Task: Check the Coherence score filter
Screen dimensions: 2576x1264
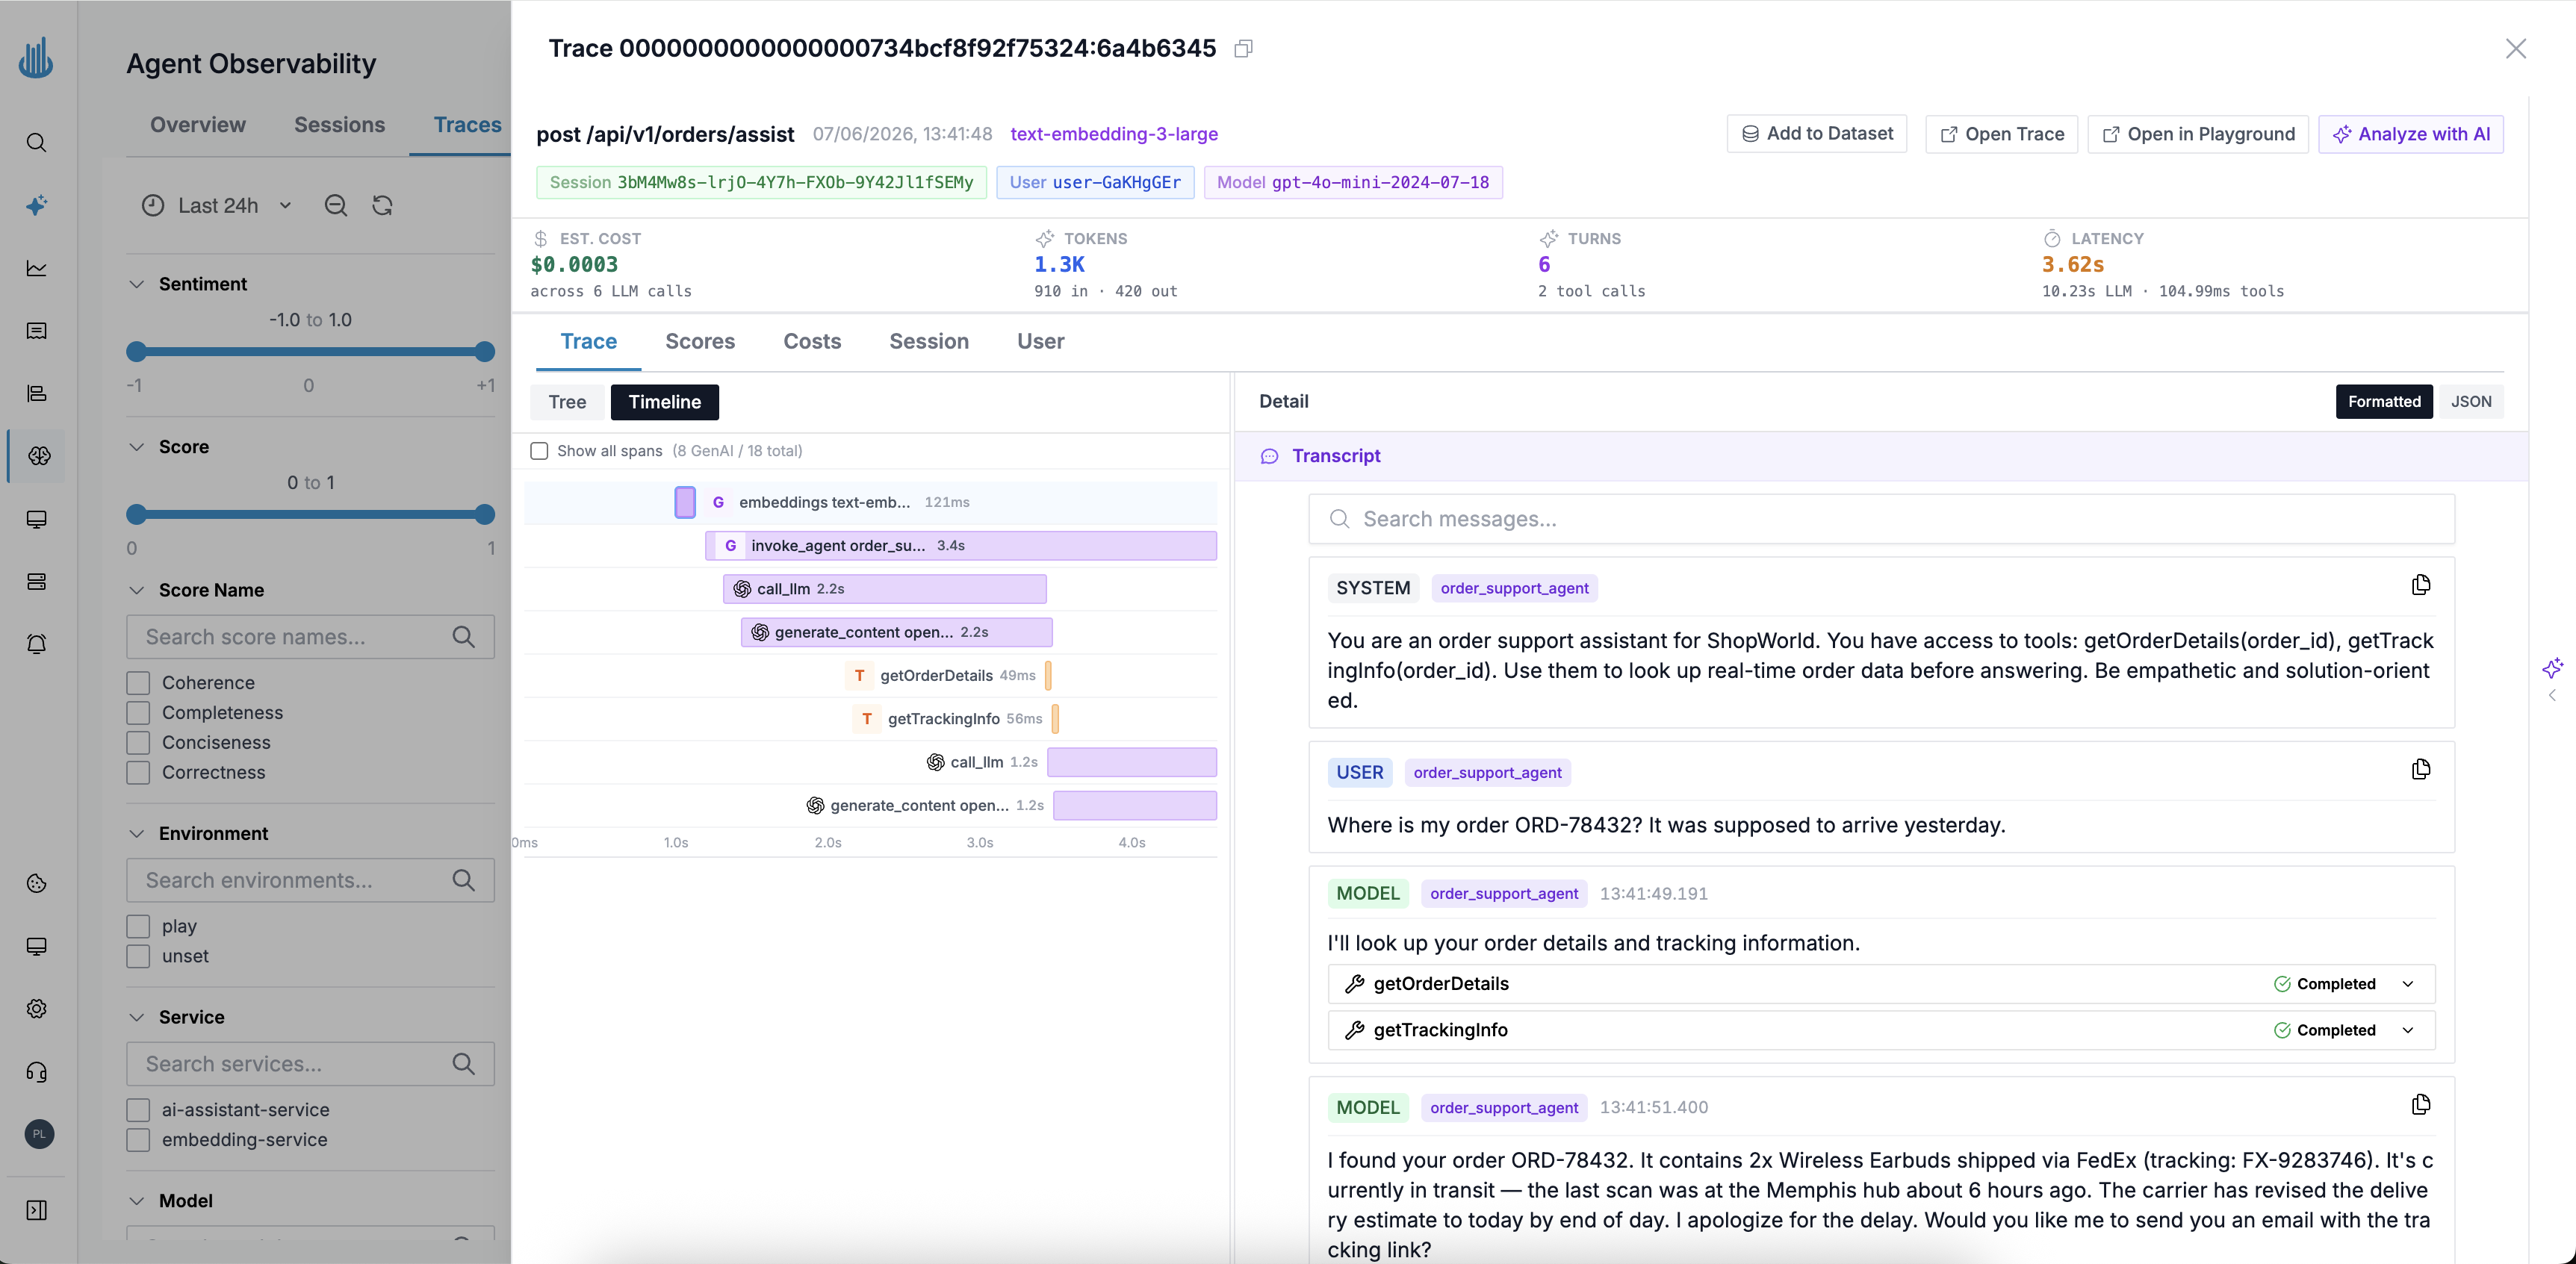Action: pos(138,683)
